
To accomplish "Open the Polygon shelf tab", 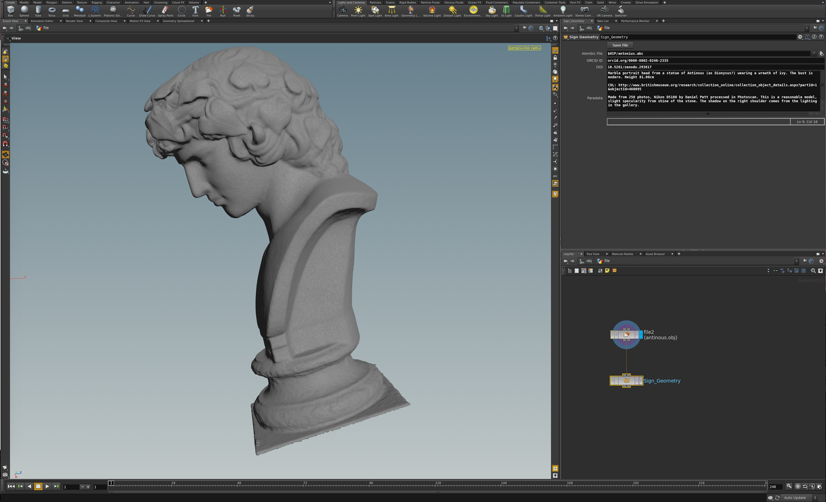I will click(52, 3).
